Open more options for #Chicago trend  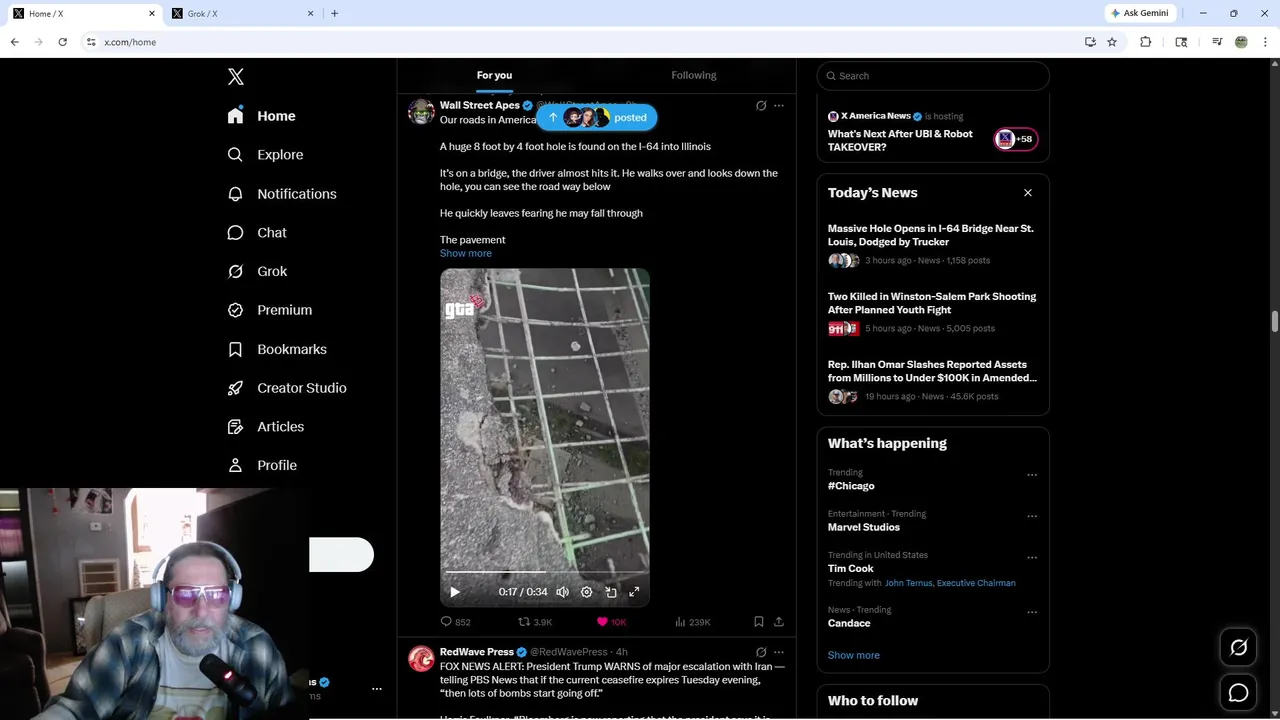tap(1032, 475)
